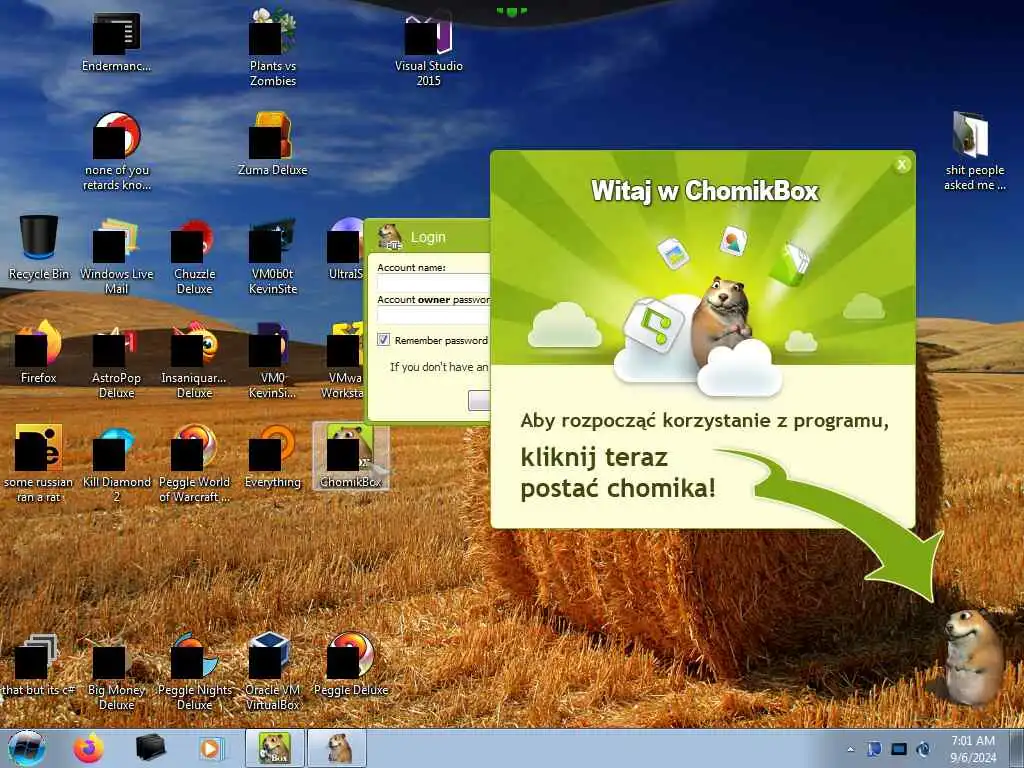Select the UltraISO desktop icon

click(345, 248)
